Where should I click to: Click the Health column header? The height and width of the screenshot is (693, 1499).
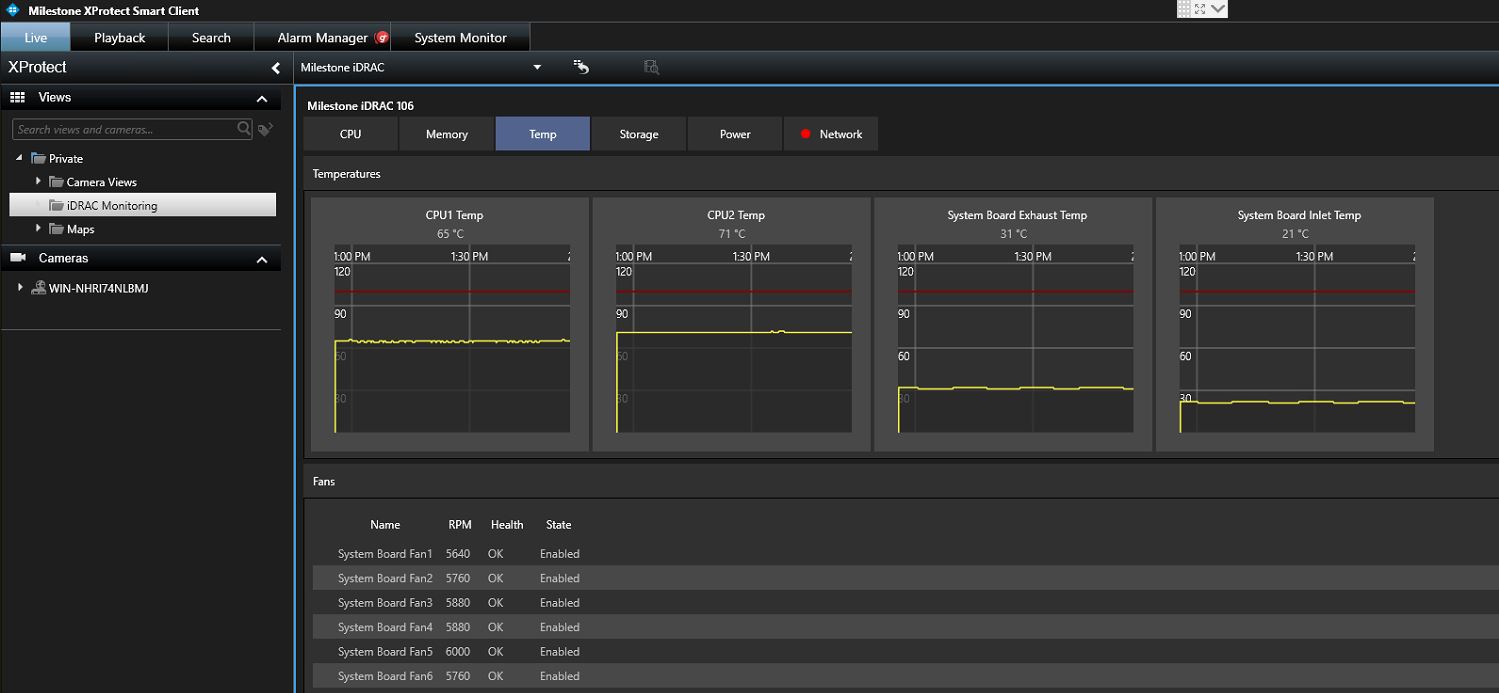tap(507, 525)
